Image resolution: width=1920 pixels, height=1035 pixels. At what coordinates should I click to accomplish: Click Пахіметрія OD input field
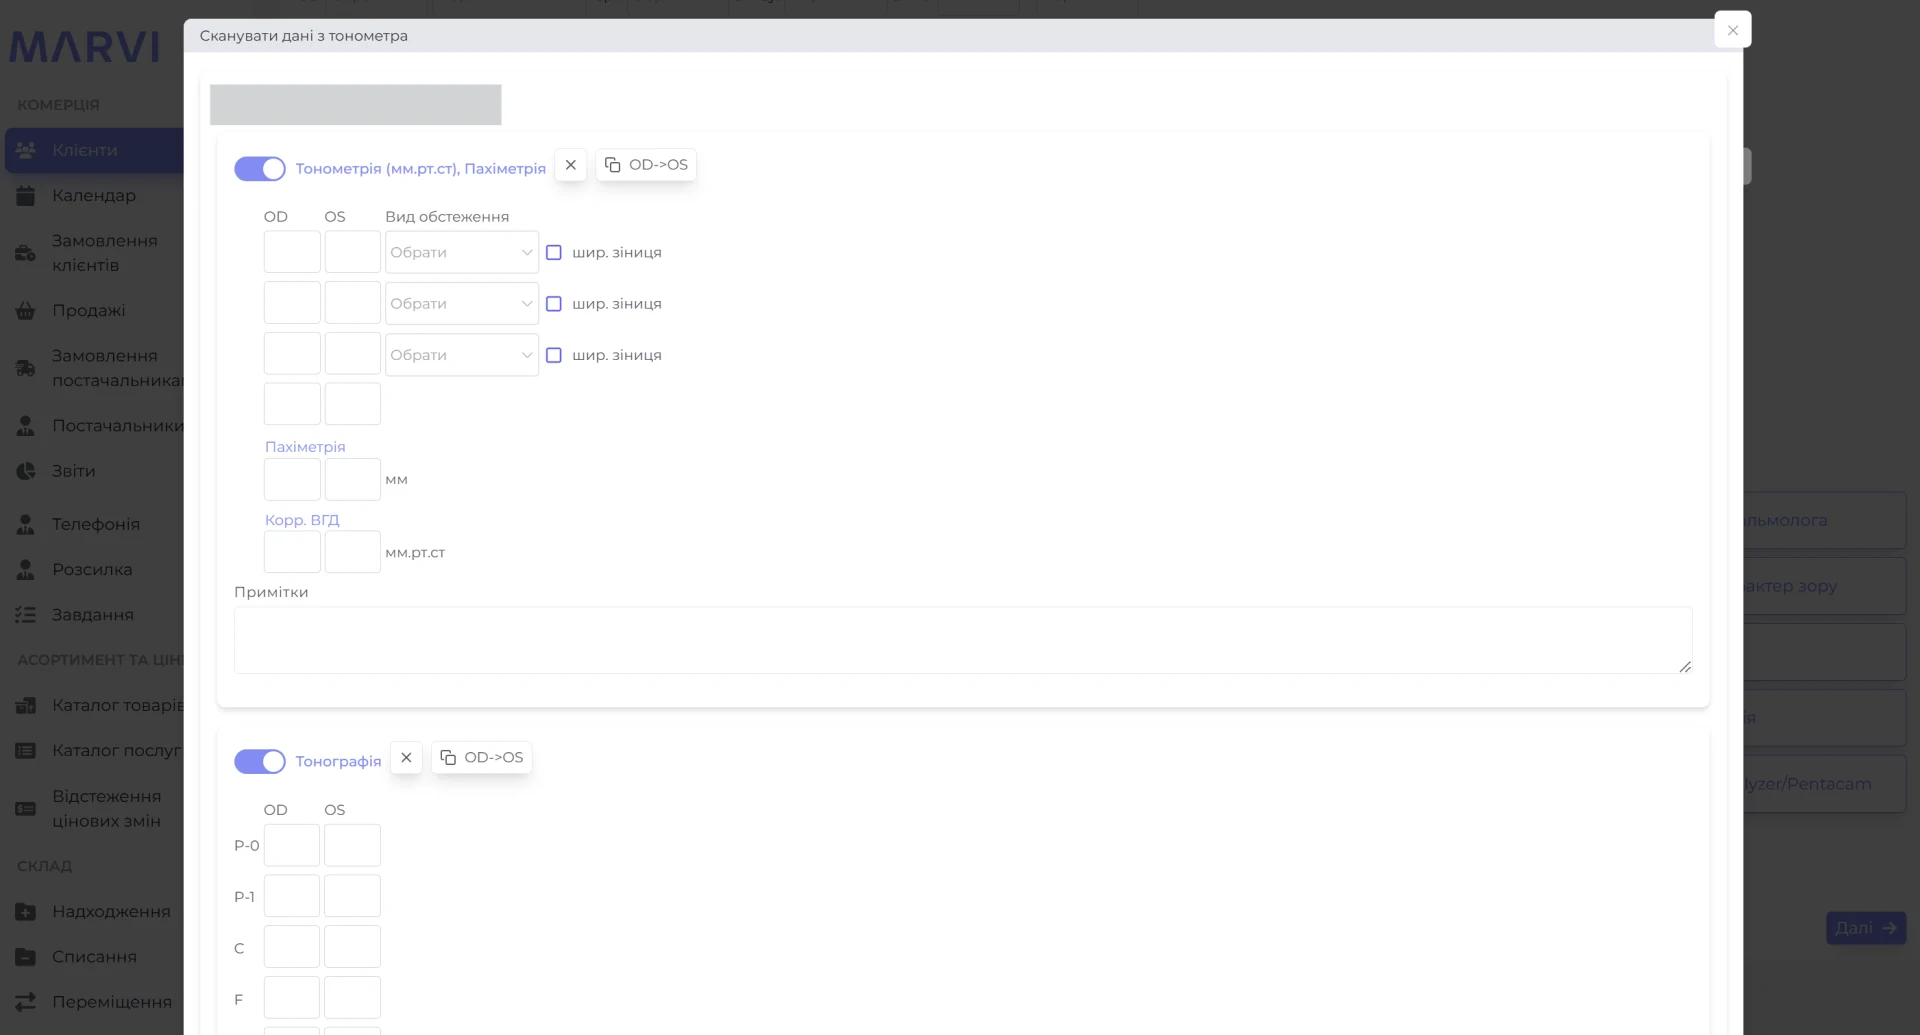292,479
